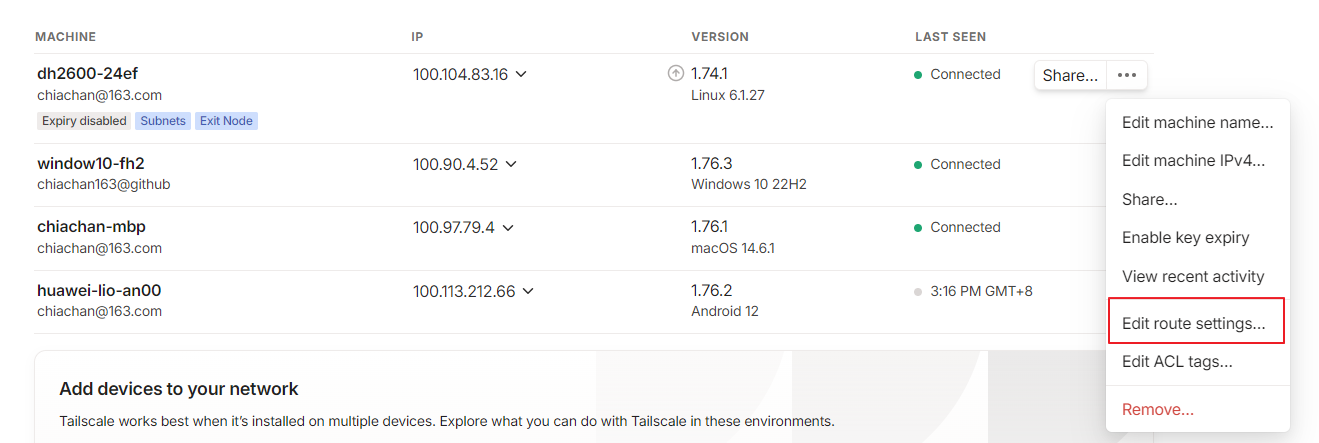
Task: Click the Exit Node badge
Action: pos(226,121)
